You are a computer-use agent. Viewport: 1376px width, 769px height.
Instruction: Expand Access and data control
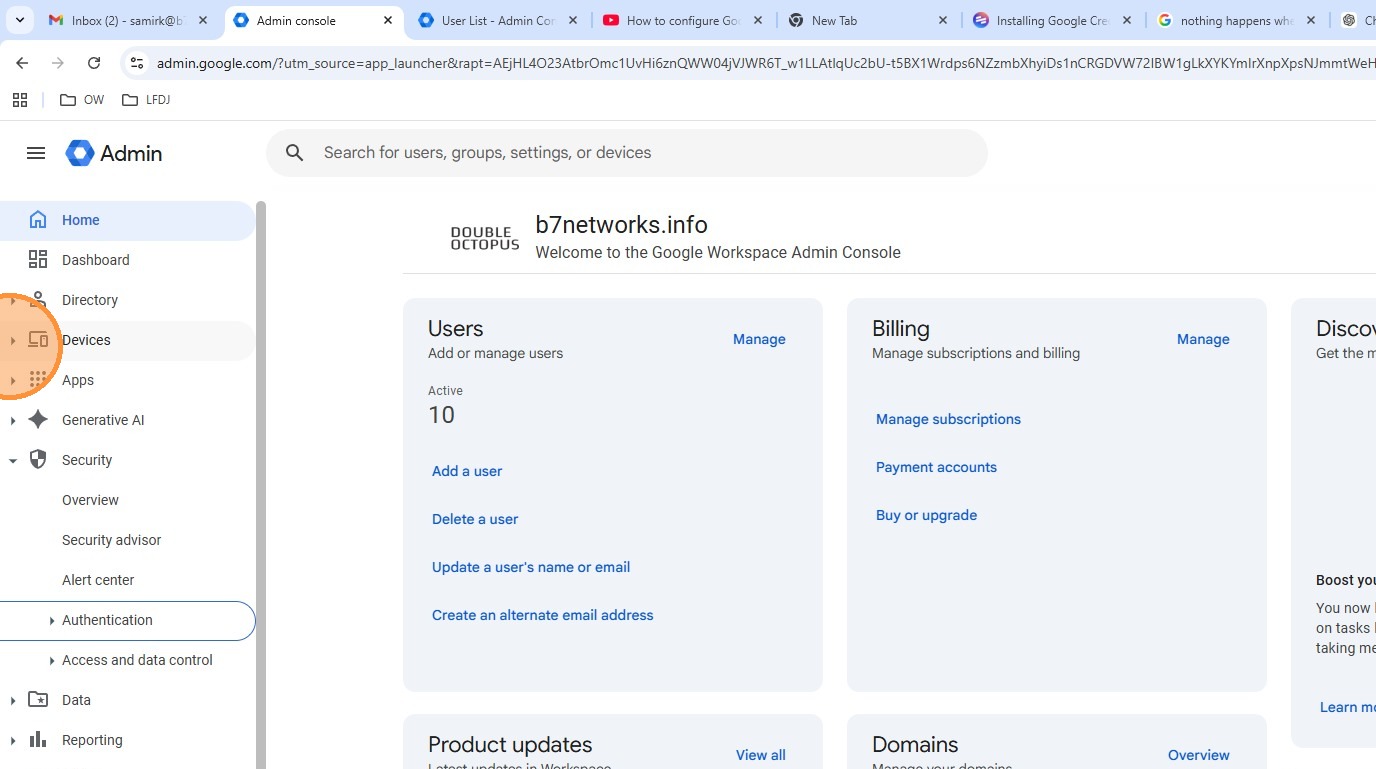(51, 661)
